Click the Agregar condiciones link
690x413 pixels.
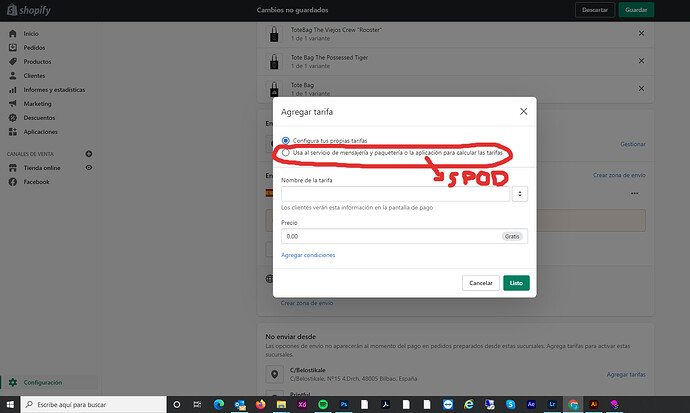(308, 255)
